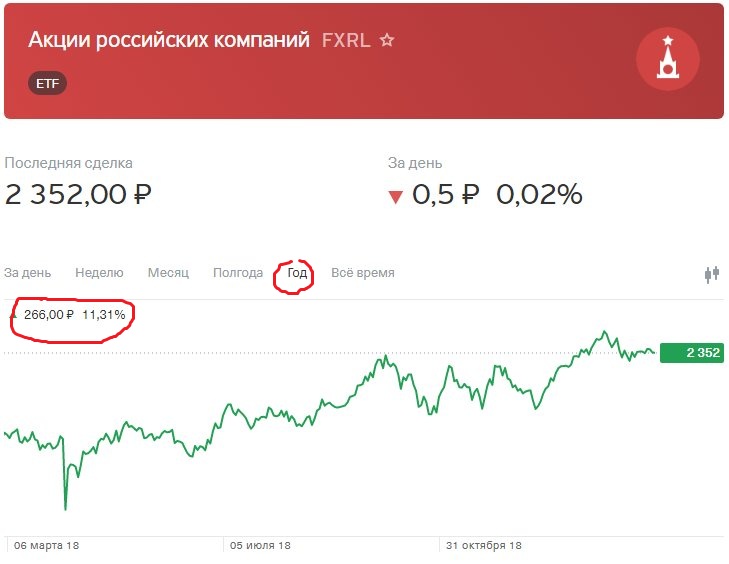Click the 'Акции российских компаний' title
This screenshot has height=564, width=729.
pyautogui.click(x=169, y=40)
